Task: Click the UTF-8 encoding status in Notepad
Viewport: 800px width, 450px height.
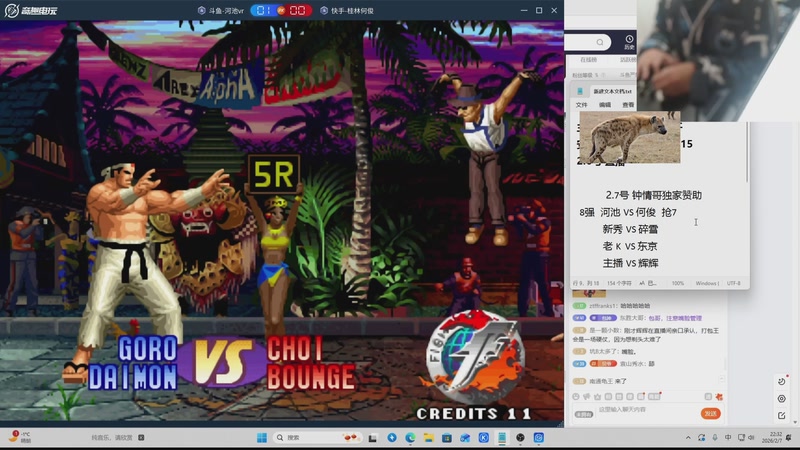Action: click(x=734, y=283)
